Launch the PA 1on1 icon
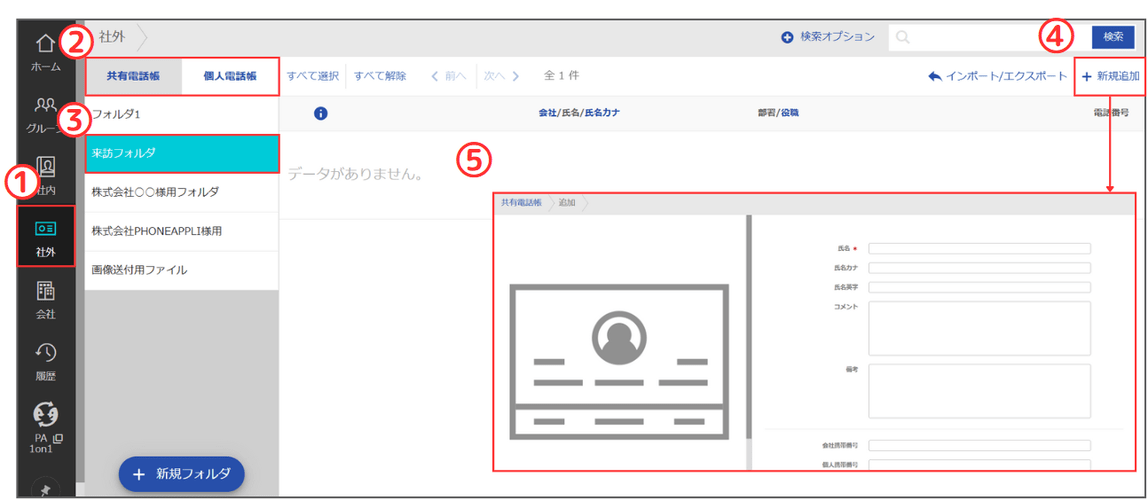This screenshot has height=500, width=1148. pyautogui.click(x=45, y=415)
